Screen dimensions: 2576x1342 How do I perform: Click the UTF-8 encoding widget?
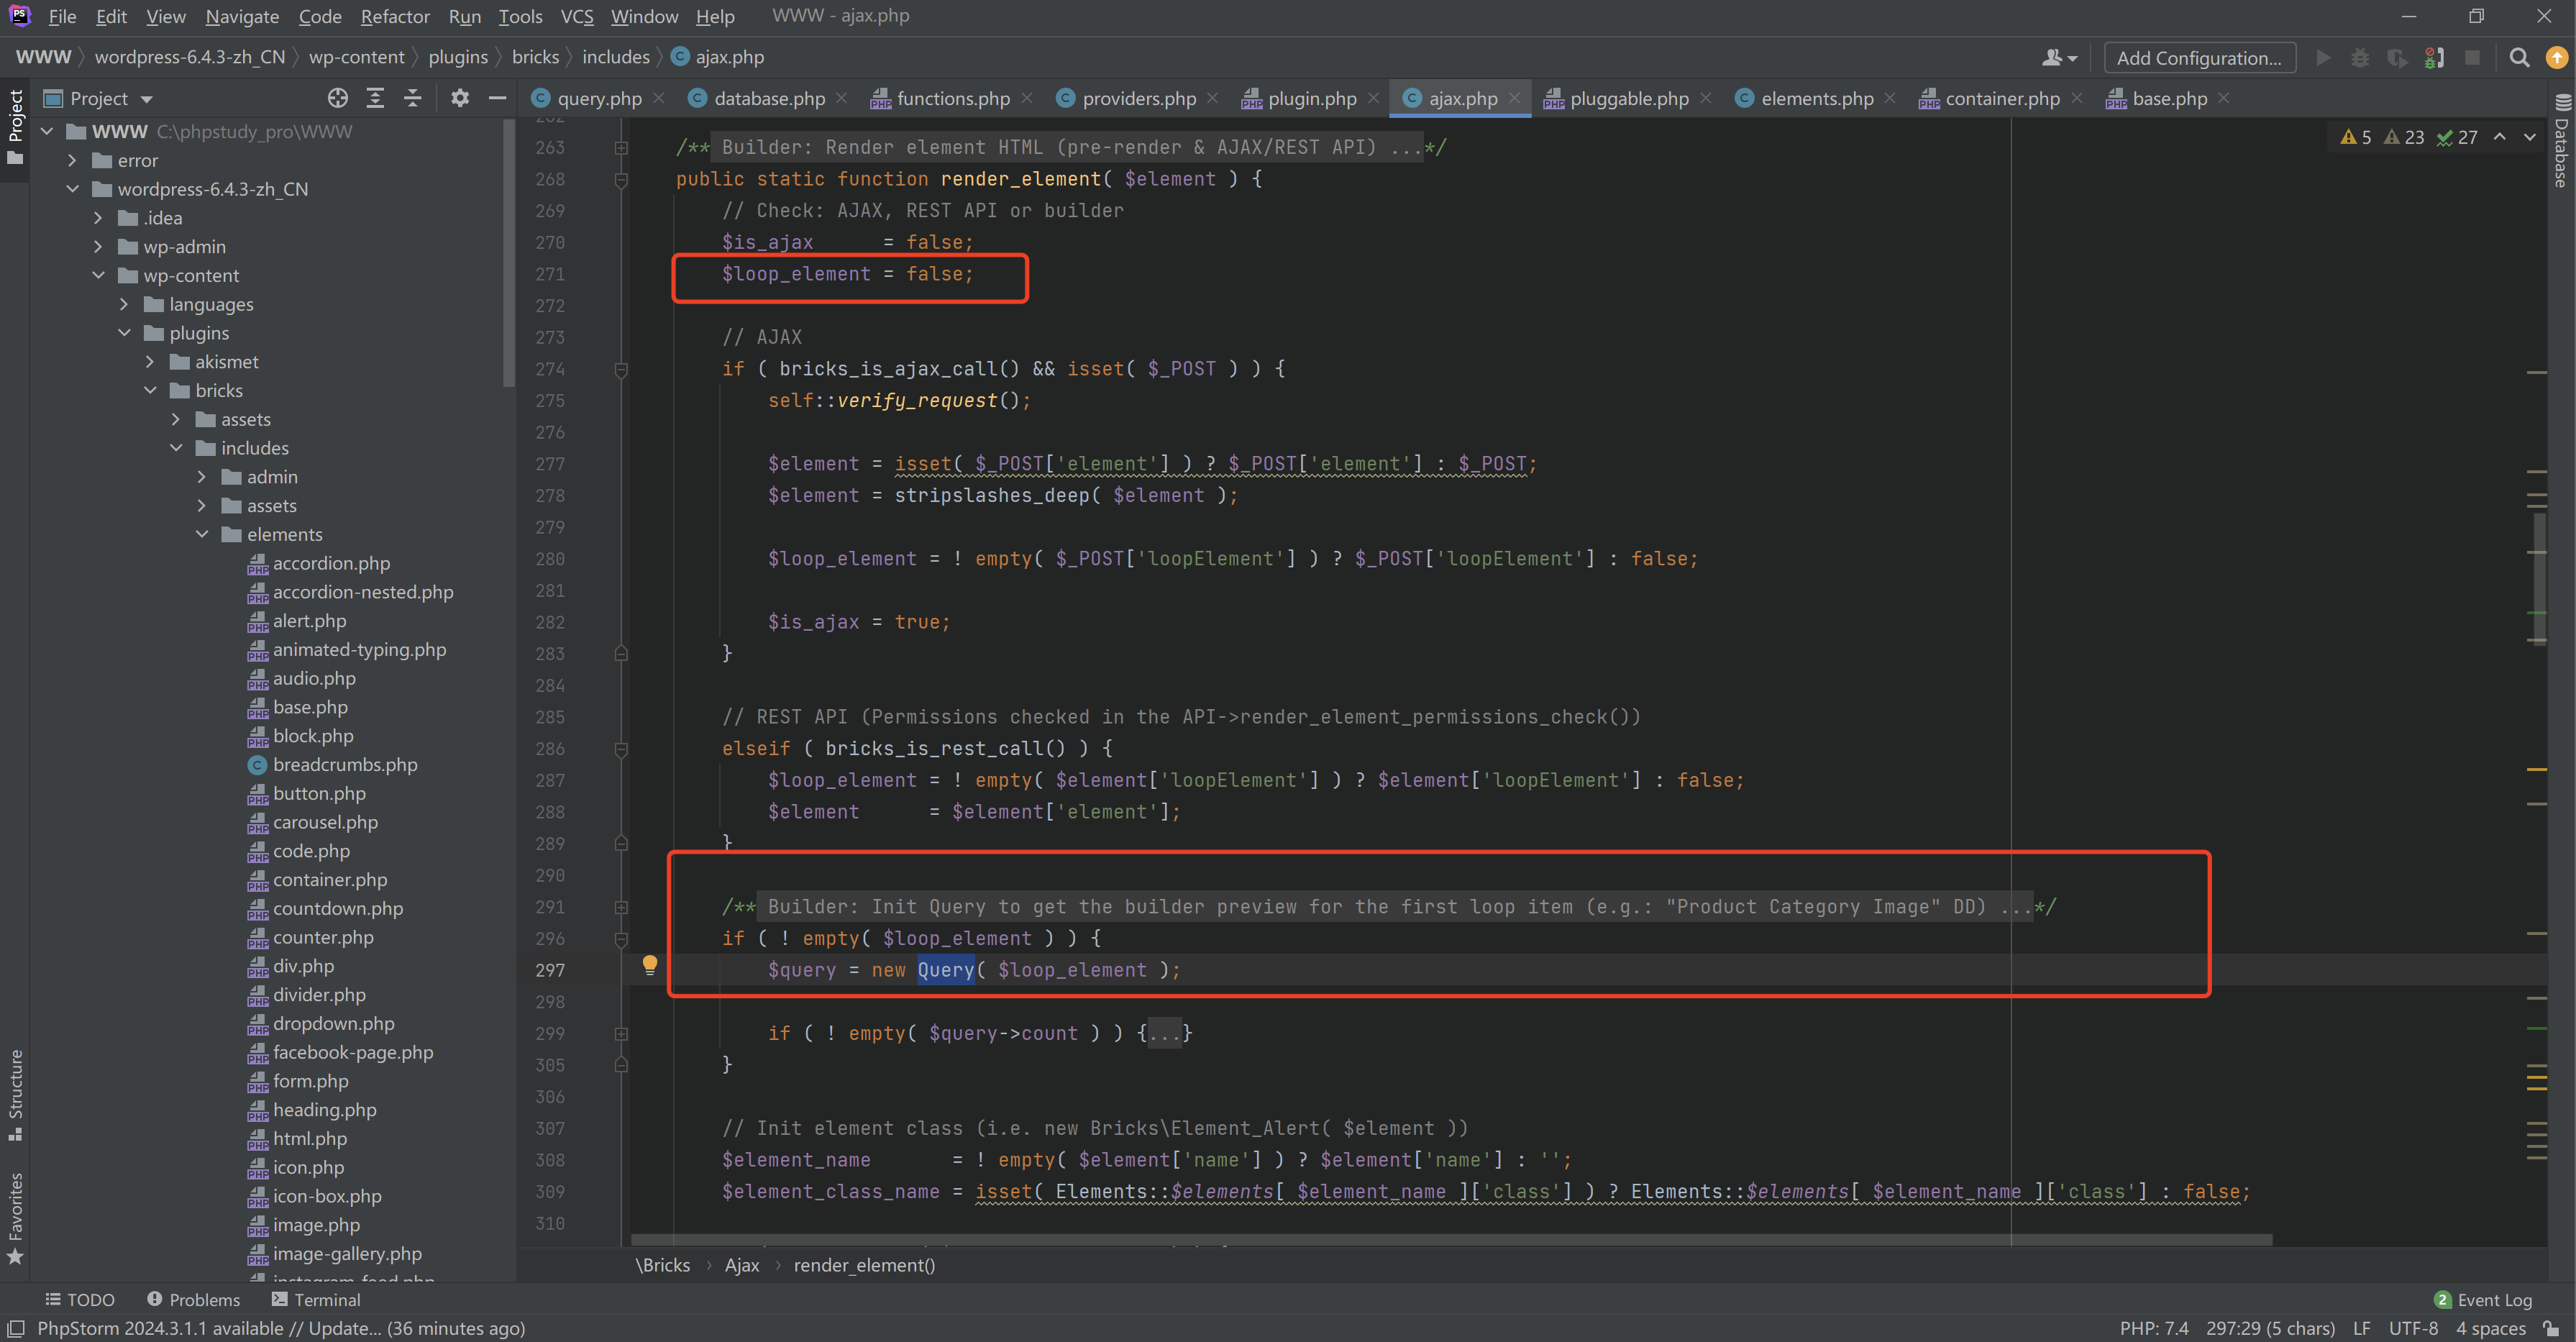[2413, 1328]
